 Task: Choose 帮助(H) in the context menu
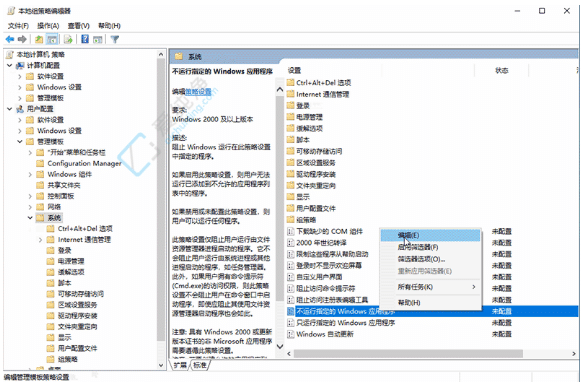(x=431, y=302)
